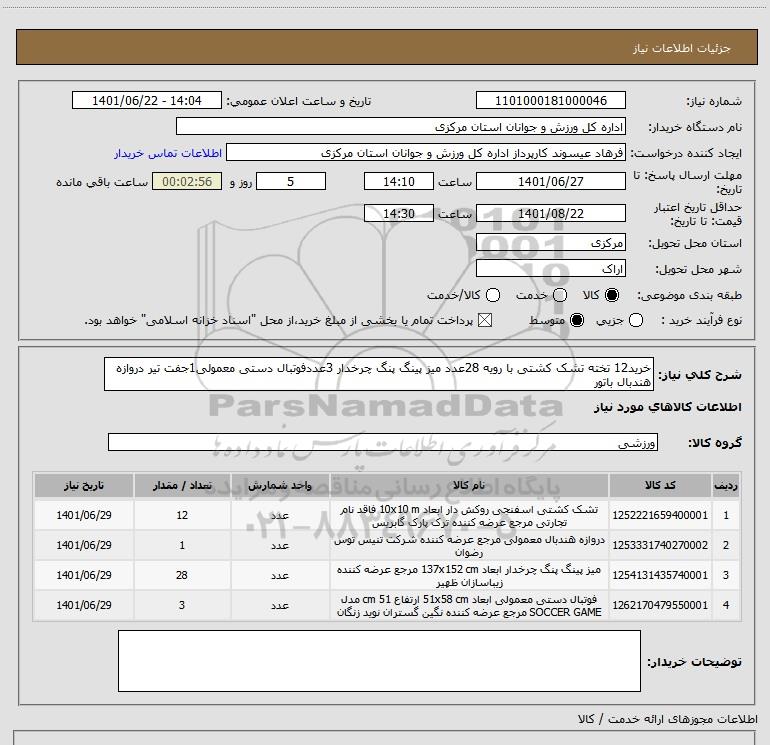Click the جزئیات اطلاعات نیاز header title
Image resolution: width=770 pixels, height=745 pixels.
point(682,48)
